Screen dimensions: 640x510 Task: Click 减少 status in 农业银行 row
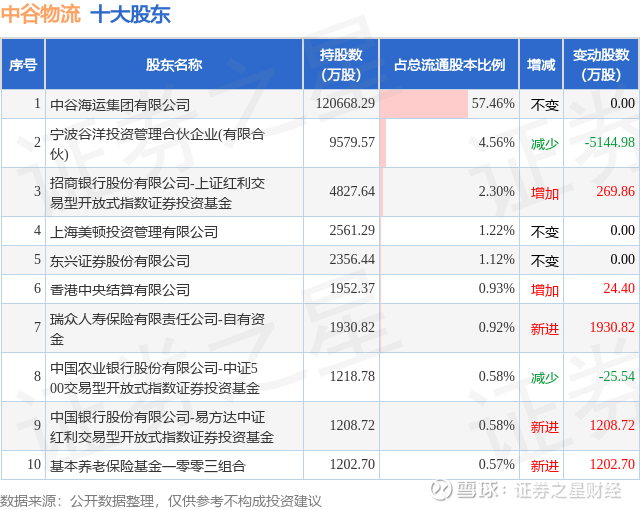[x=544, y=378]
